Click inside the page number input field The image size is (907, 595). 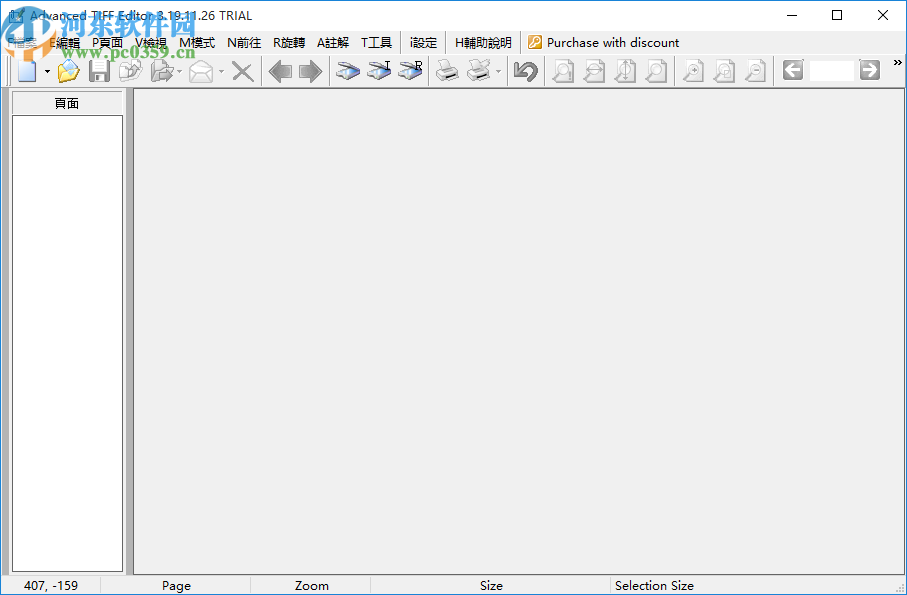830,71
